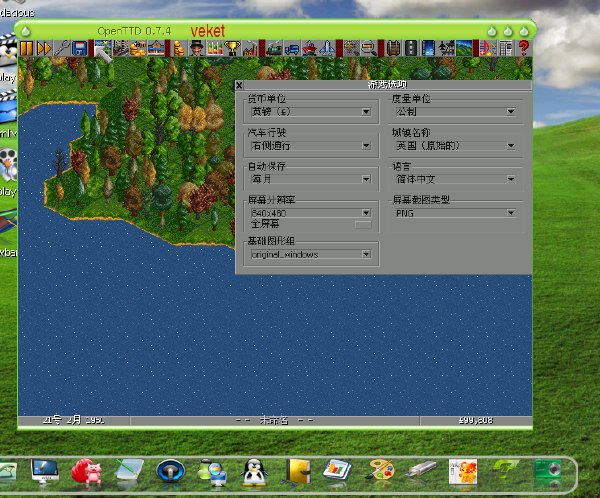Click the money balance in status bar
The image size is (600, 498).
[x=476, y=420]
